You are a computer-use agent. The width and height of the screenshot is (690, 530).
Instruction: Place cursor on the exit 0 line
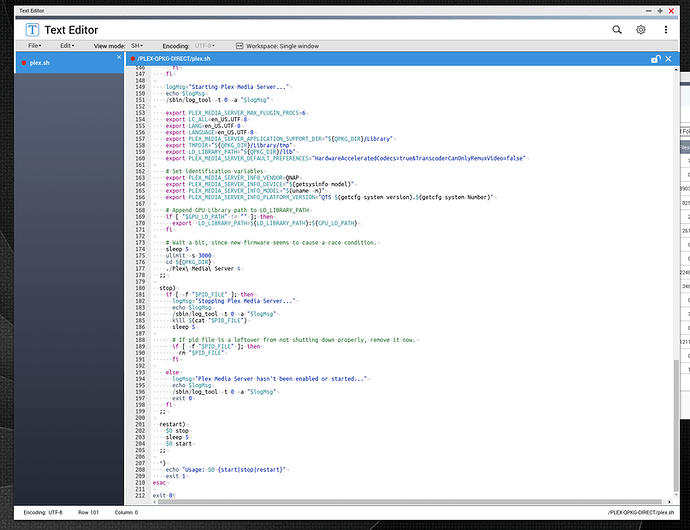click(165, 495)
